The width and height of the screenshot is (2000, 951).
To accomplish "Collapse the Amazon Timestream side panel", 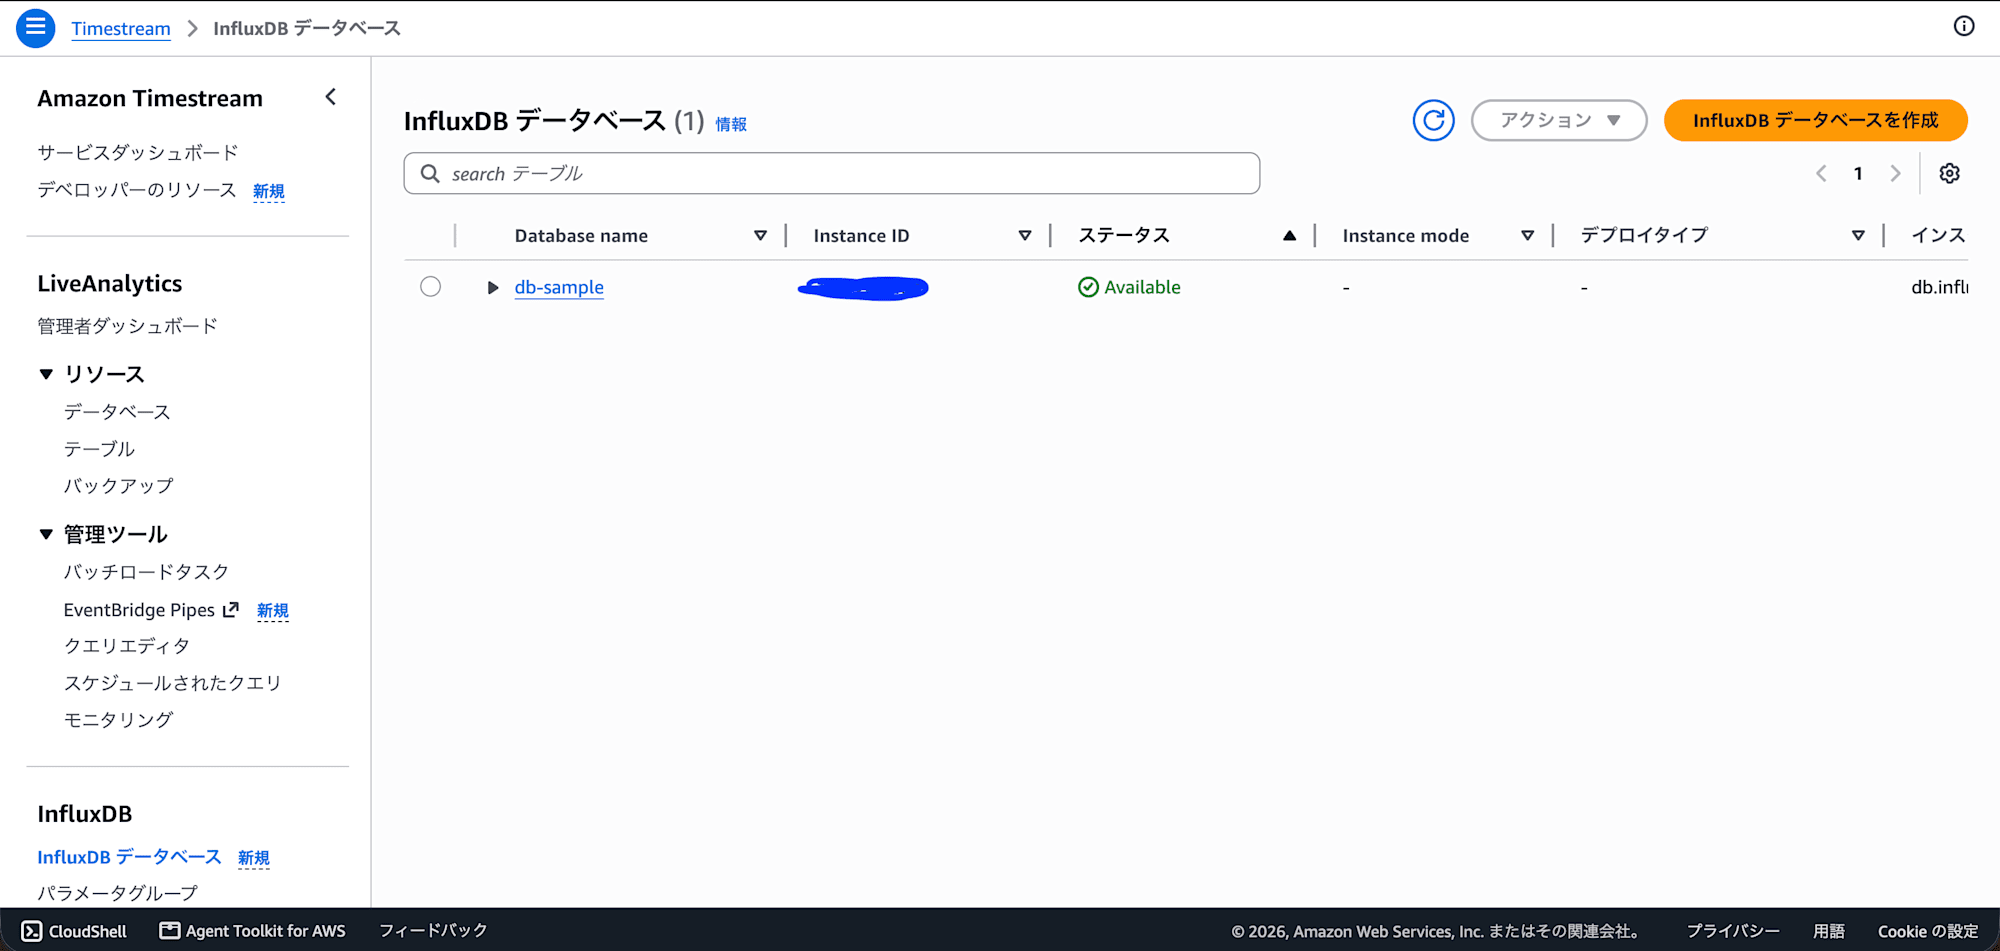I will 331,97.
